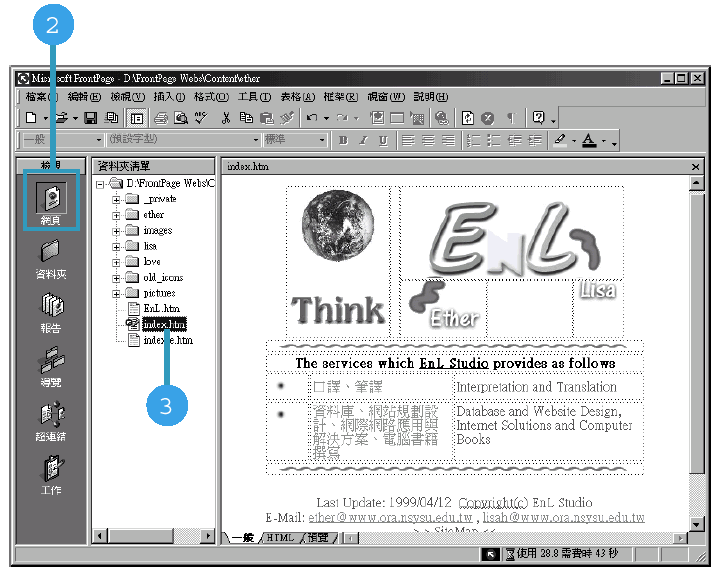Viewport: 718px width, 572px height.
Task: Select the 資料夾 view in Views bar
Action: click(x=51, y=259)
